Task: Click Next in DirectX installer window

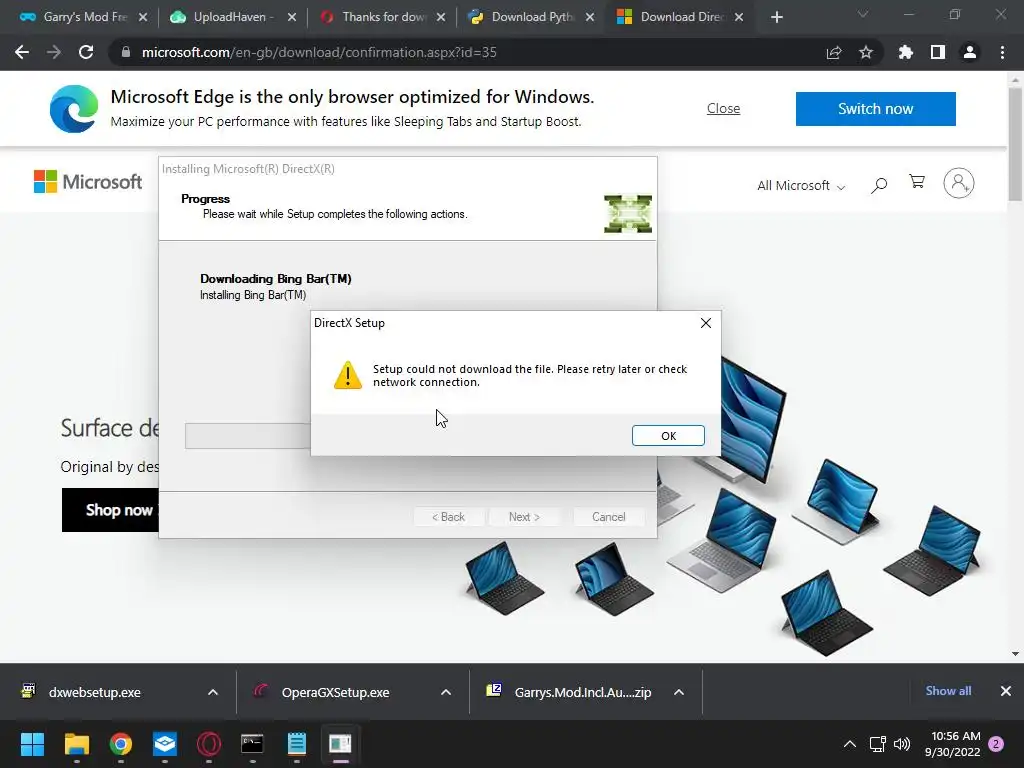Action: tap(524, 517)
